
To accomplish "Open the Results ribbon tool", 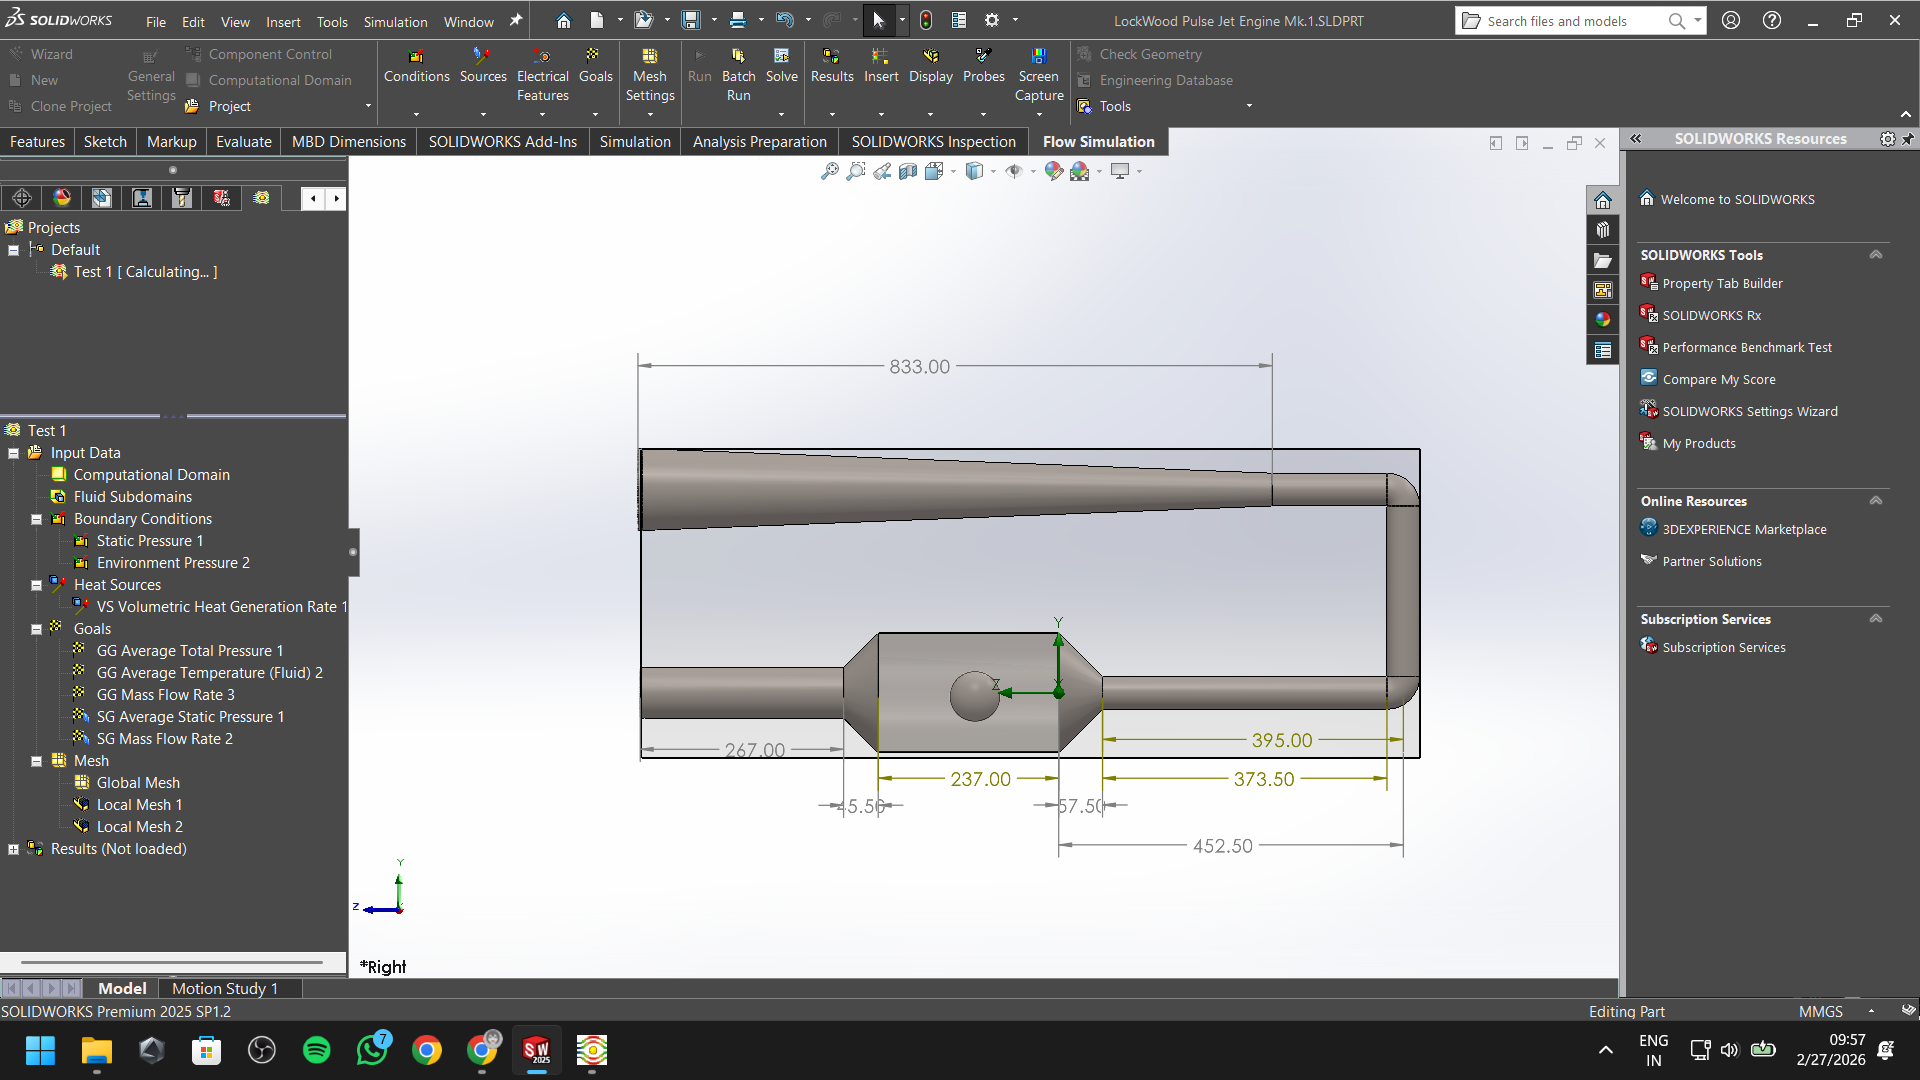I will click(832, 66).
